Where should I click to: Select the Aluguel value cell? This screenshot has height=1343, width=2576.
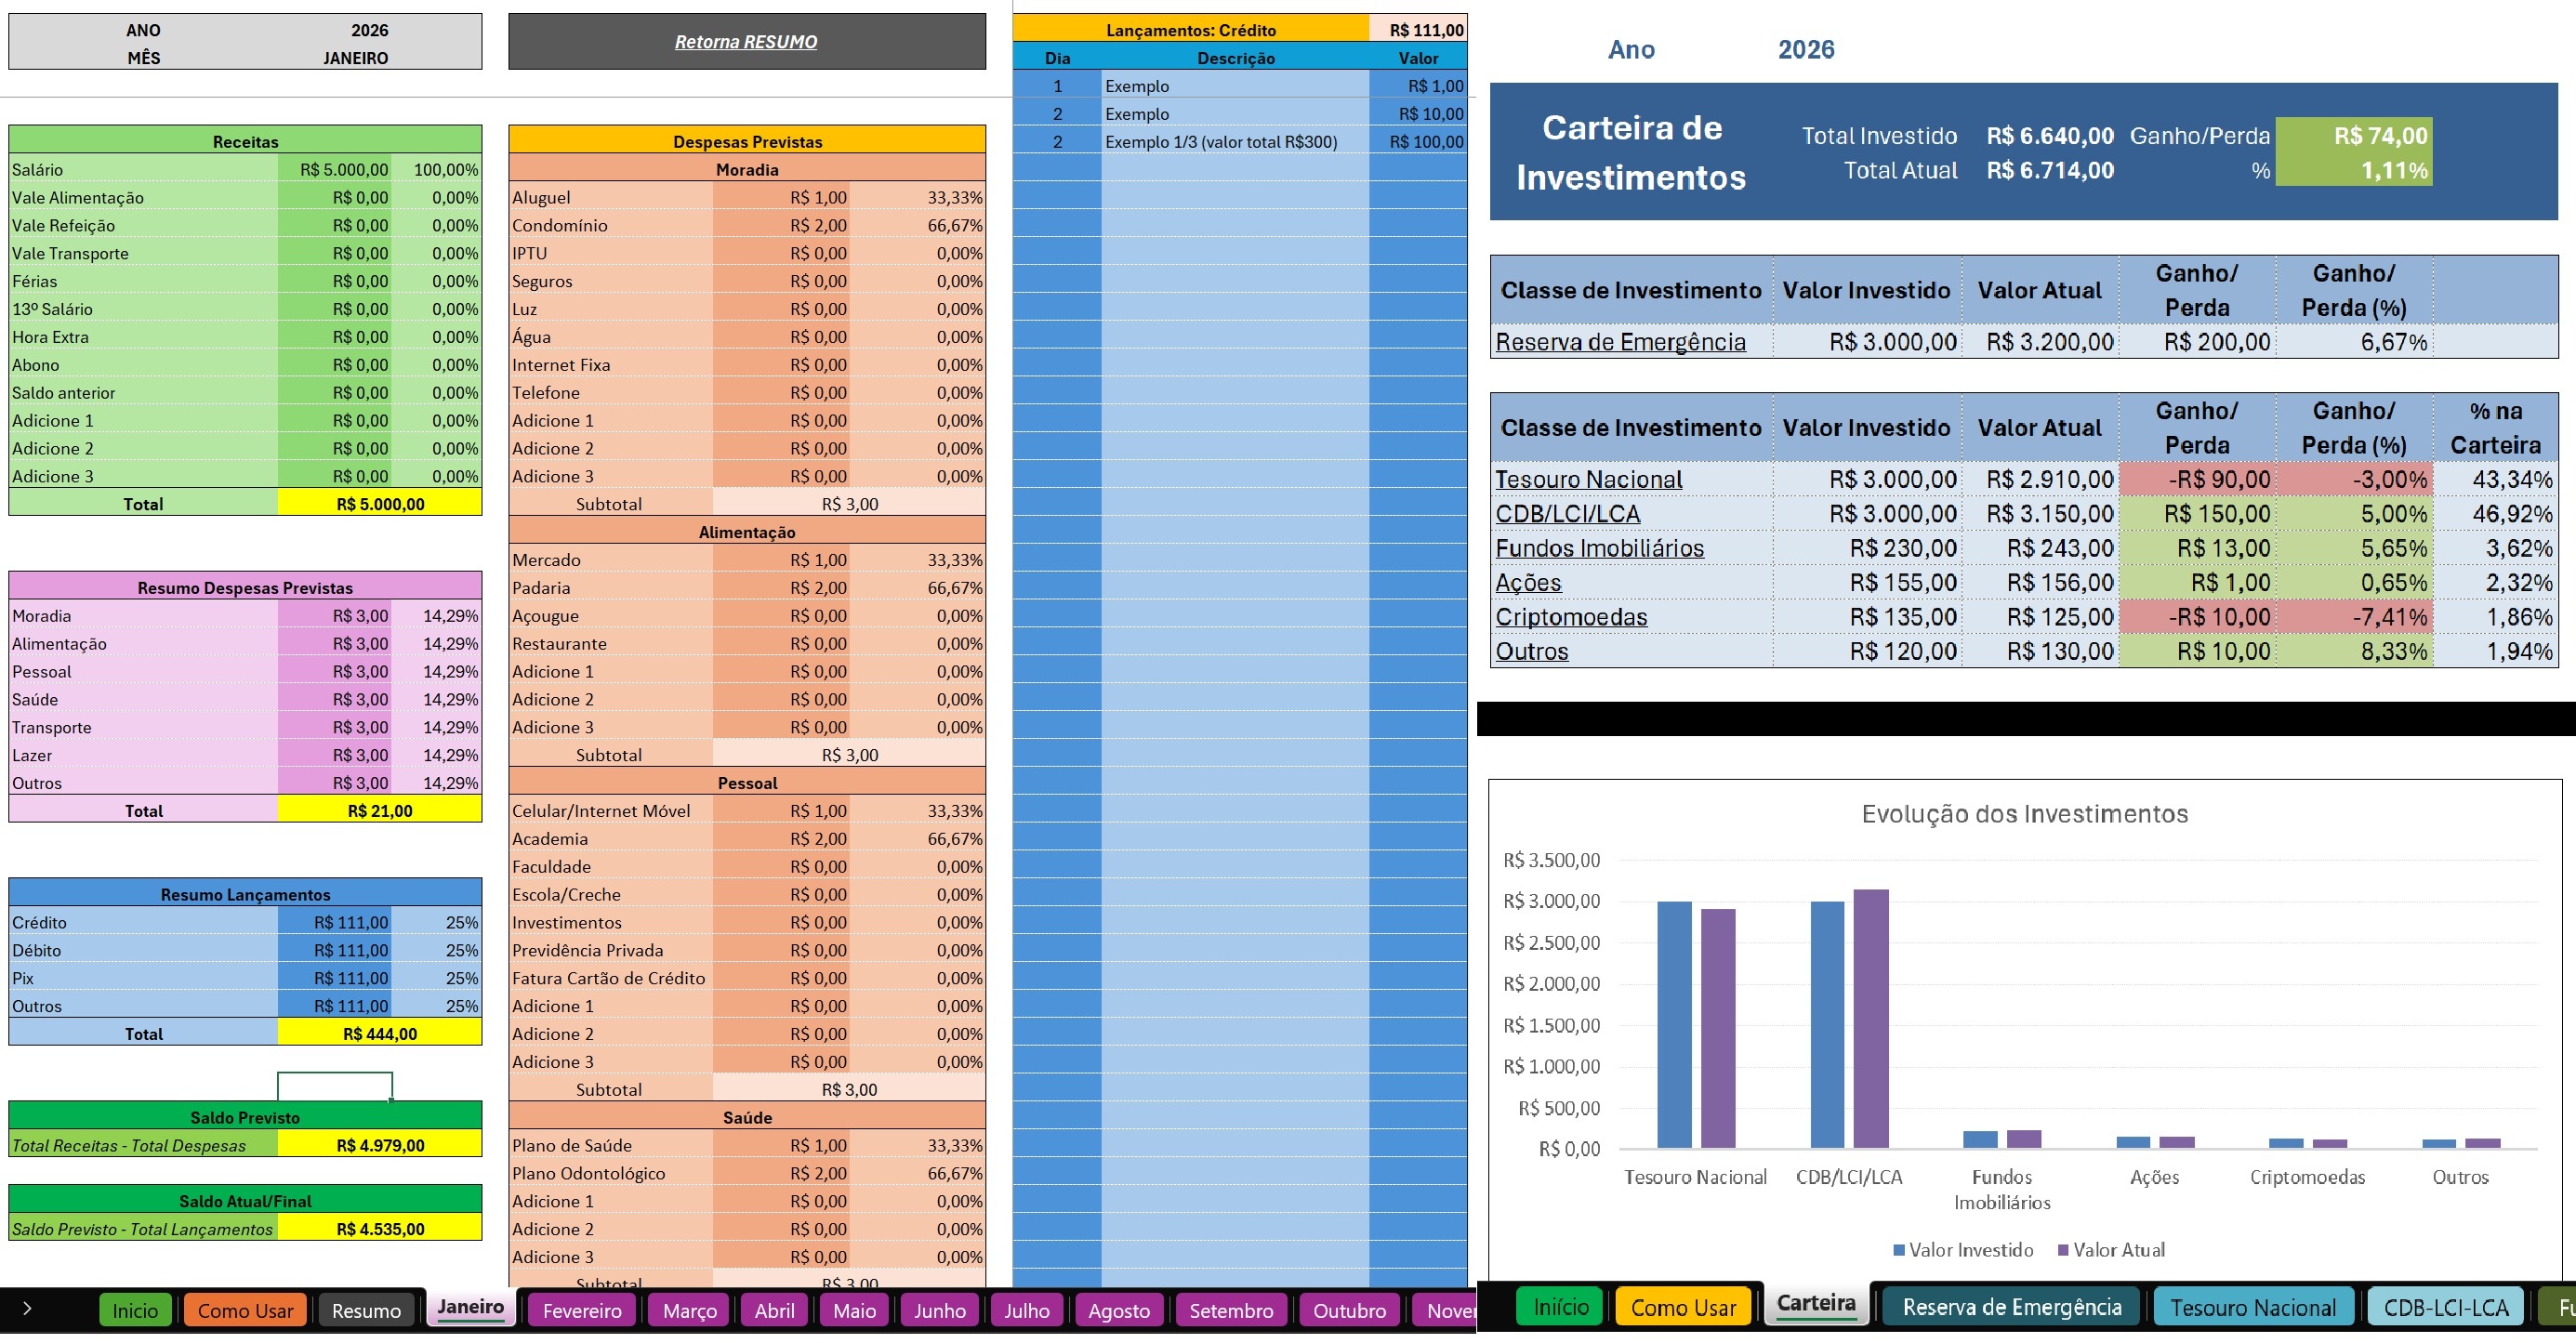(x=781, y=198)
